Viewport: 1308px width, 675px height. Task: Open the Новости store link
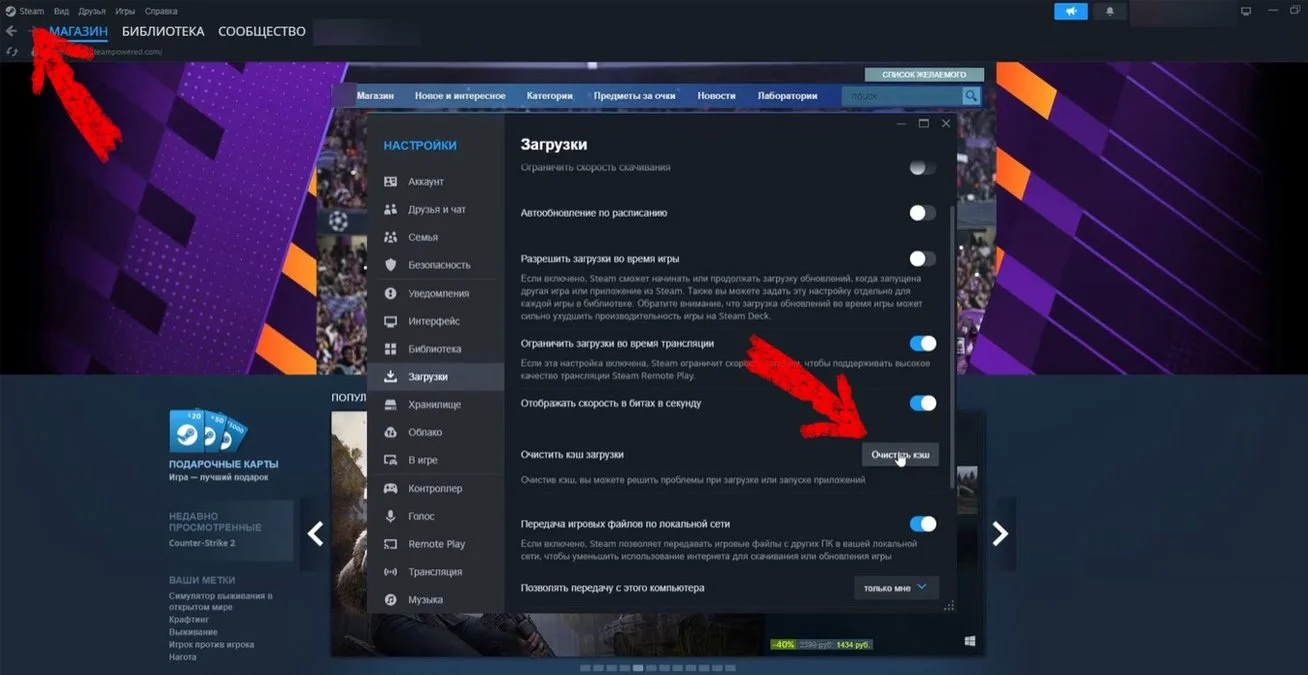pyautogui.click(x=716, y=96)
